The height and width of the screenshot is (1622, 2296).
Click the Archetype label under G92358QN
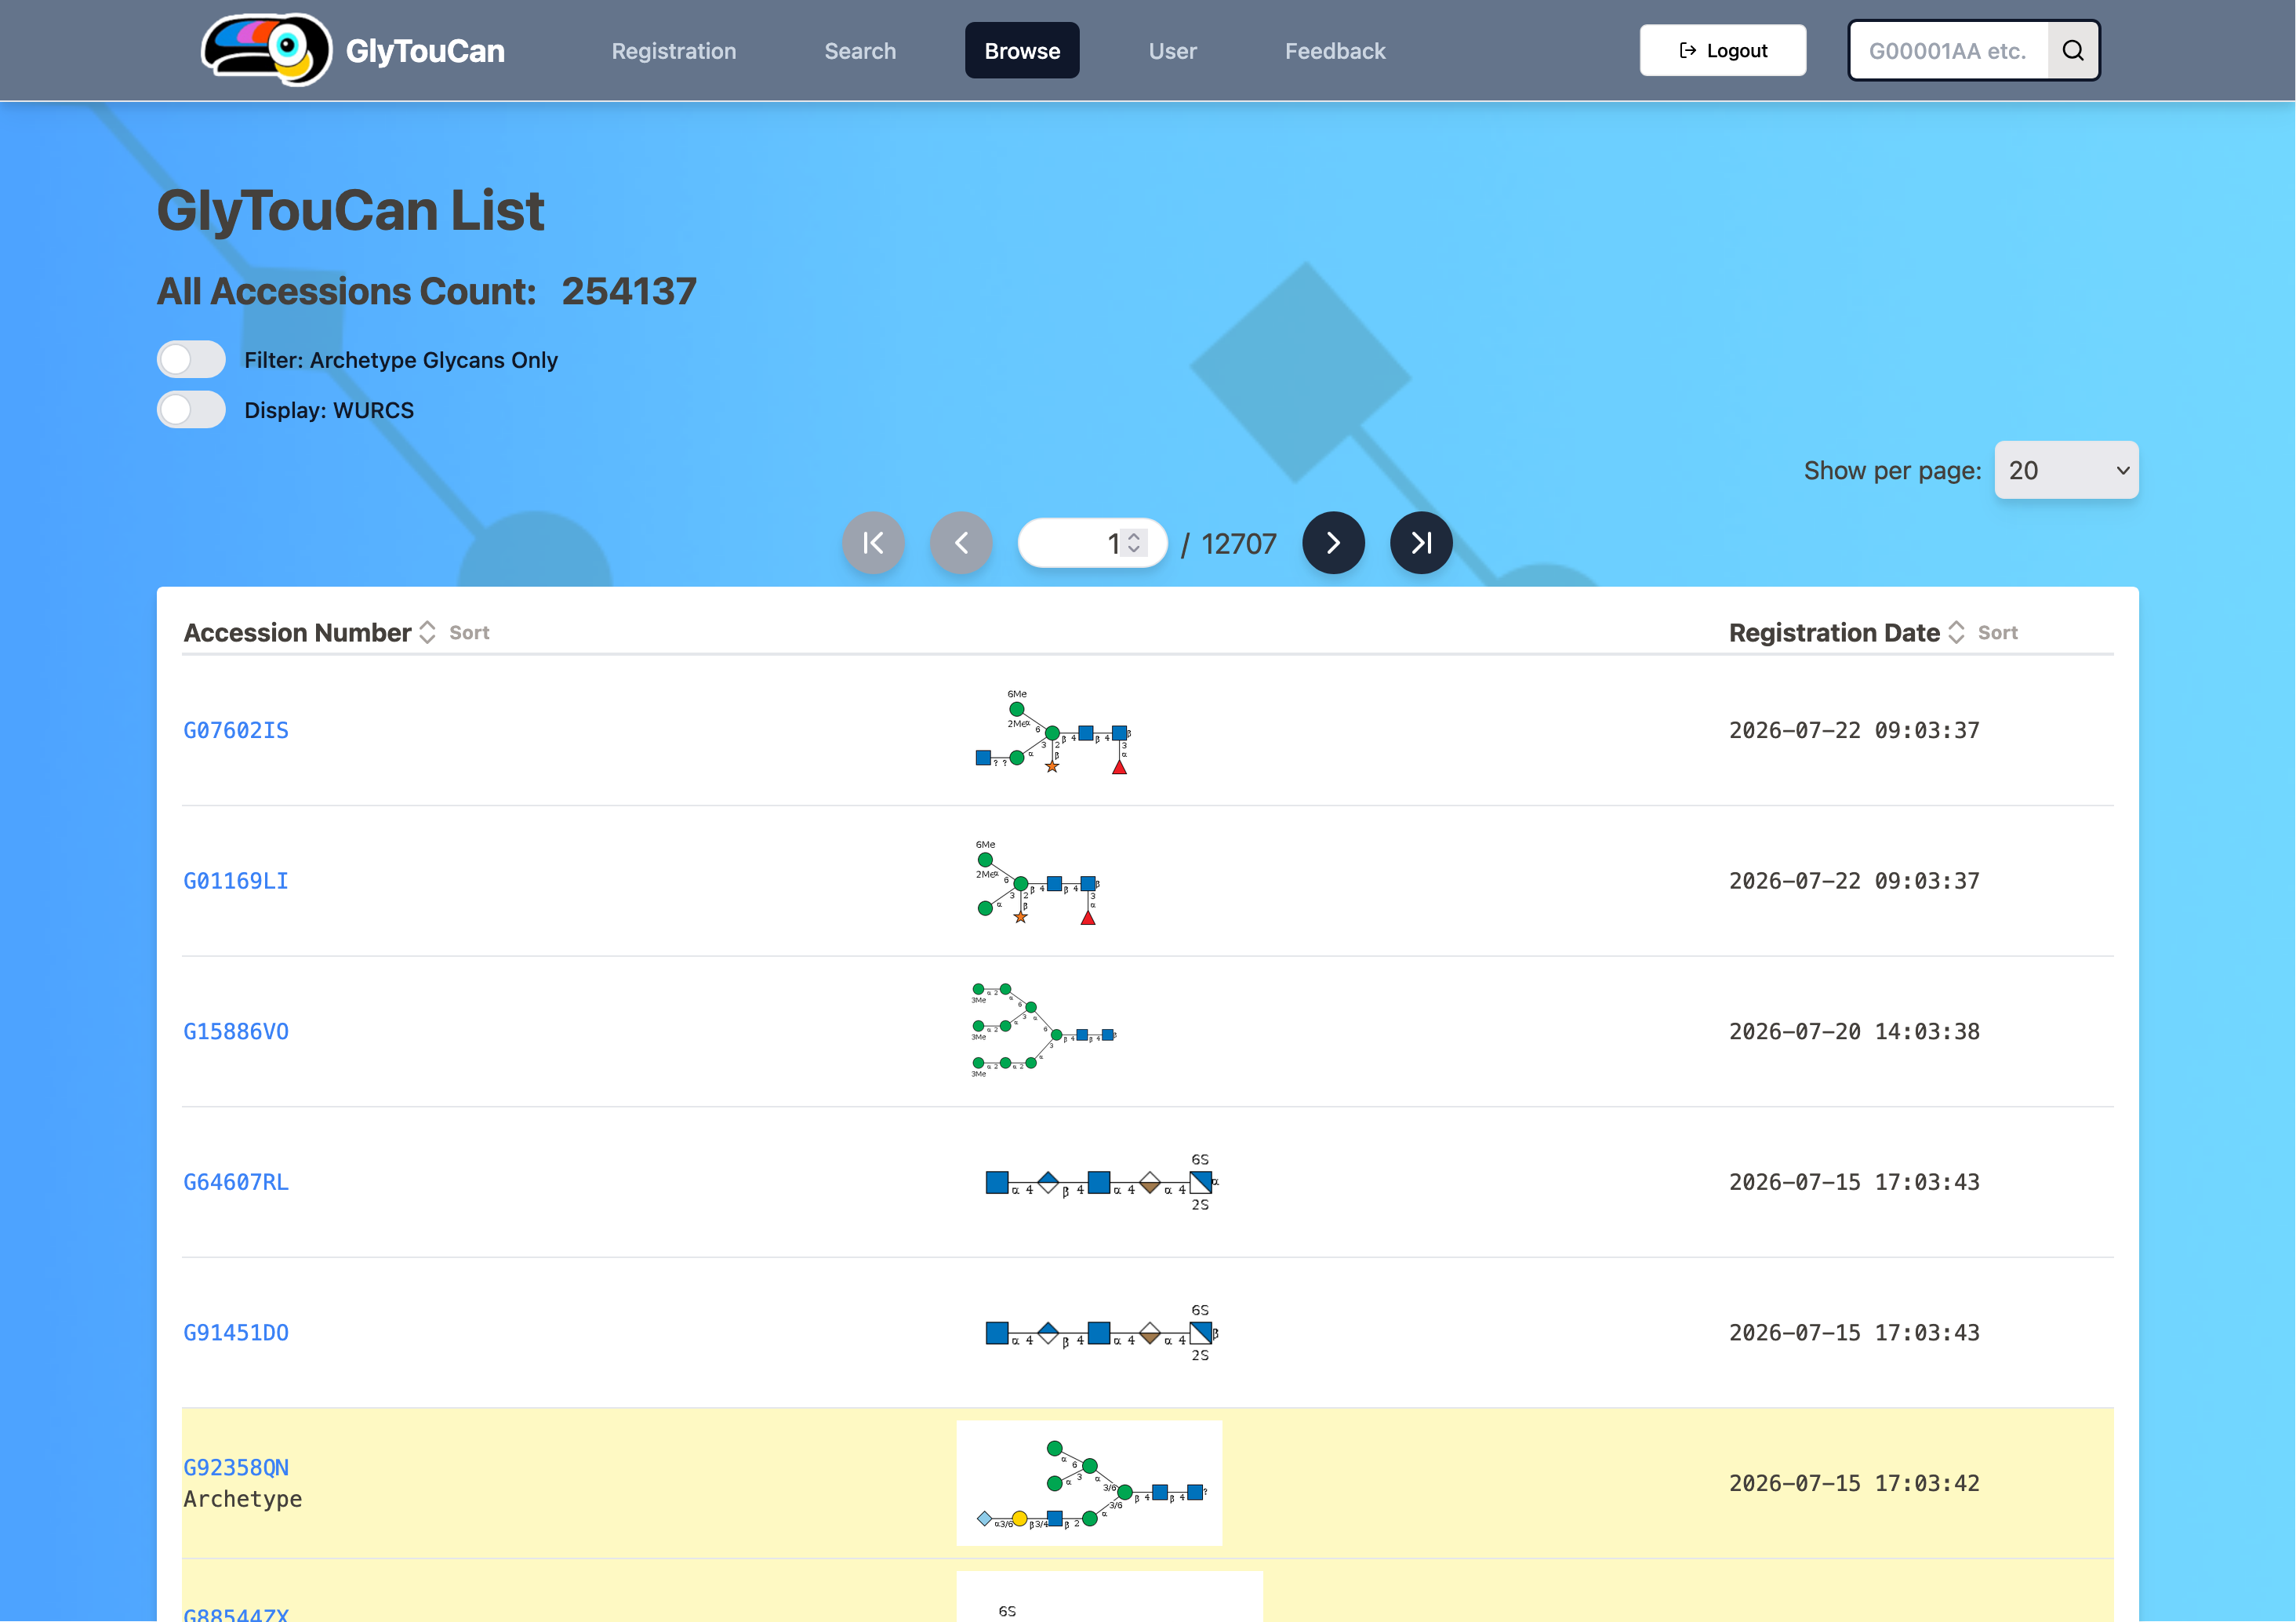243,1499
